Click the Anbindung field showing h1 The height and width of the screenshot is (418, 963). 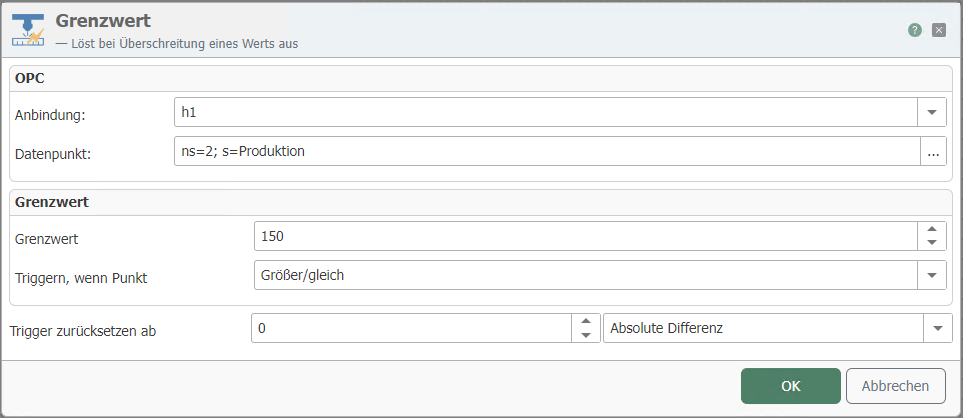point(545,112)
